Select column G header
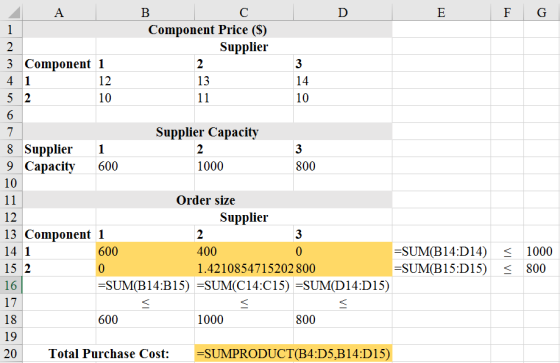The image size is (560, 363). (542, 13)
